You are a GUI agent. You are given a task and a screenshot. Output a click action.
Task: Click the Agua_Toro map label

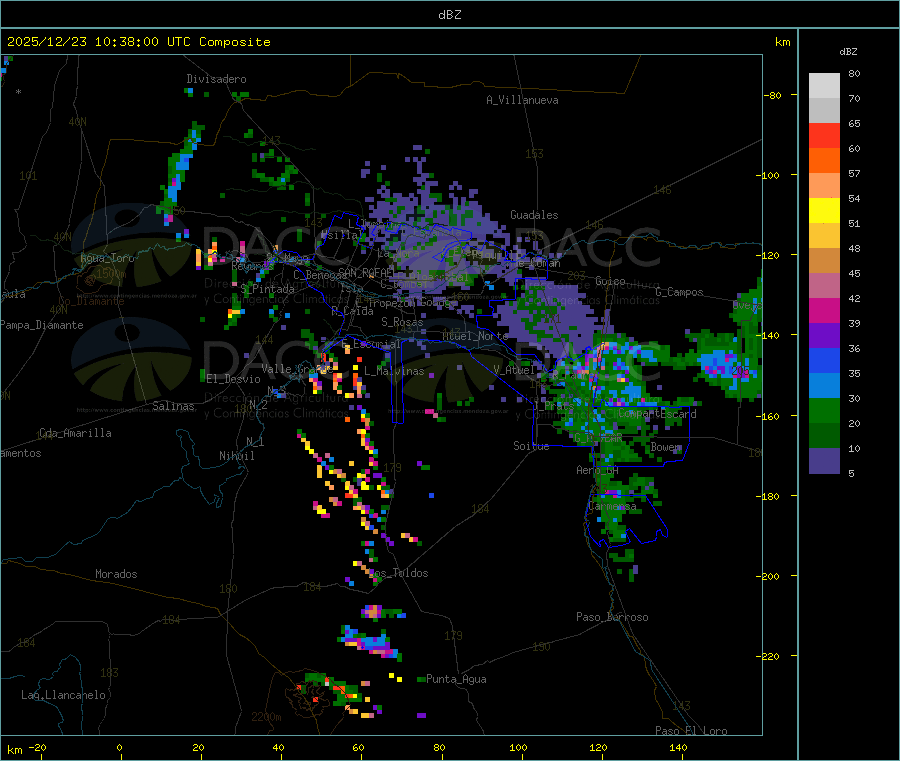[107, 258]
